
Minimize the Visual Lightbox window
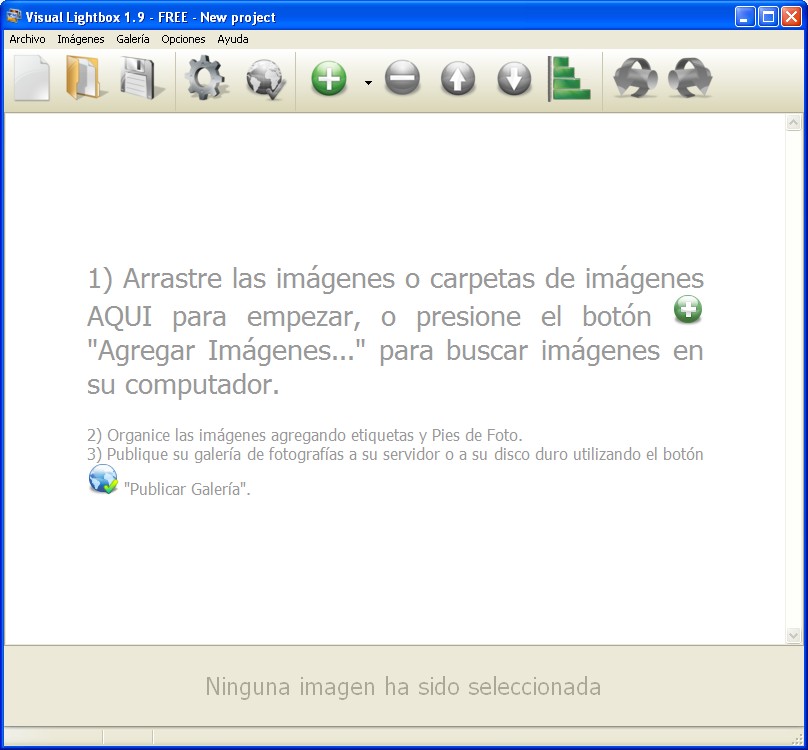click(744, 17)
